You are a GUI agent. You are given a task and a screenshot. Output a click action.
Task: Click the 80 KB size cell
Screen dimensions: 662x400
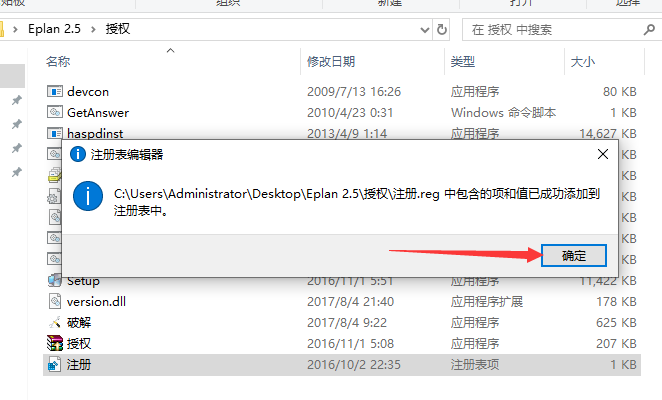click(619, 92)
